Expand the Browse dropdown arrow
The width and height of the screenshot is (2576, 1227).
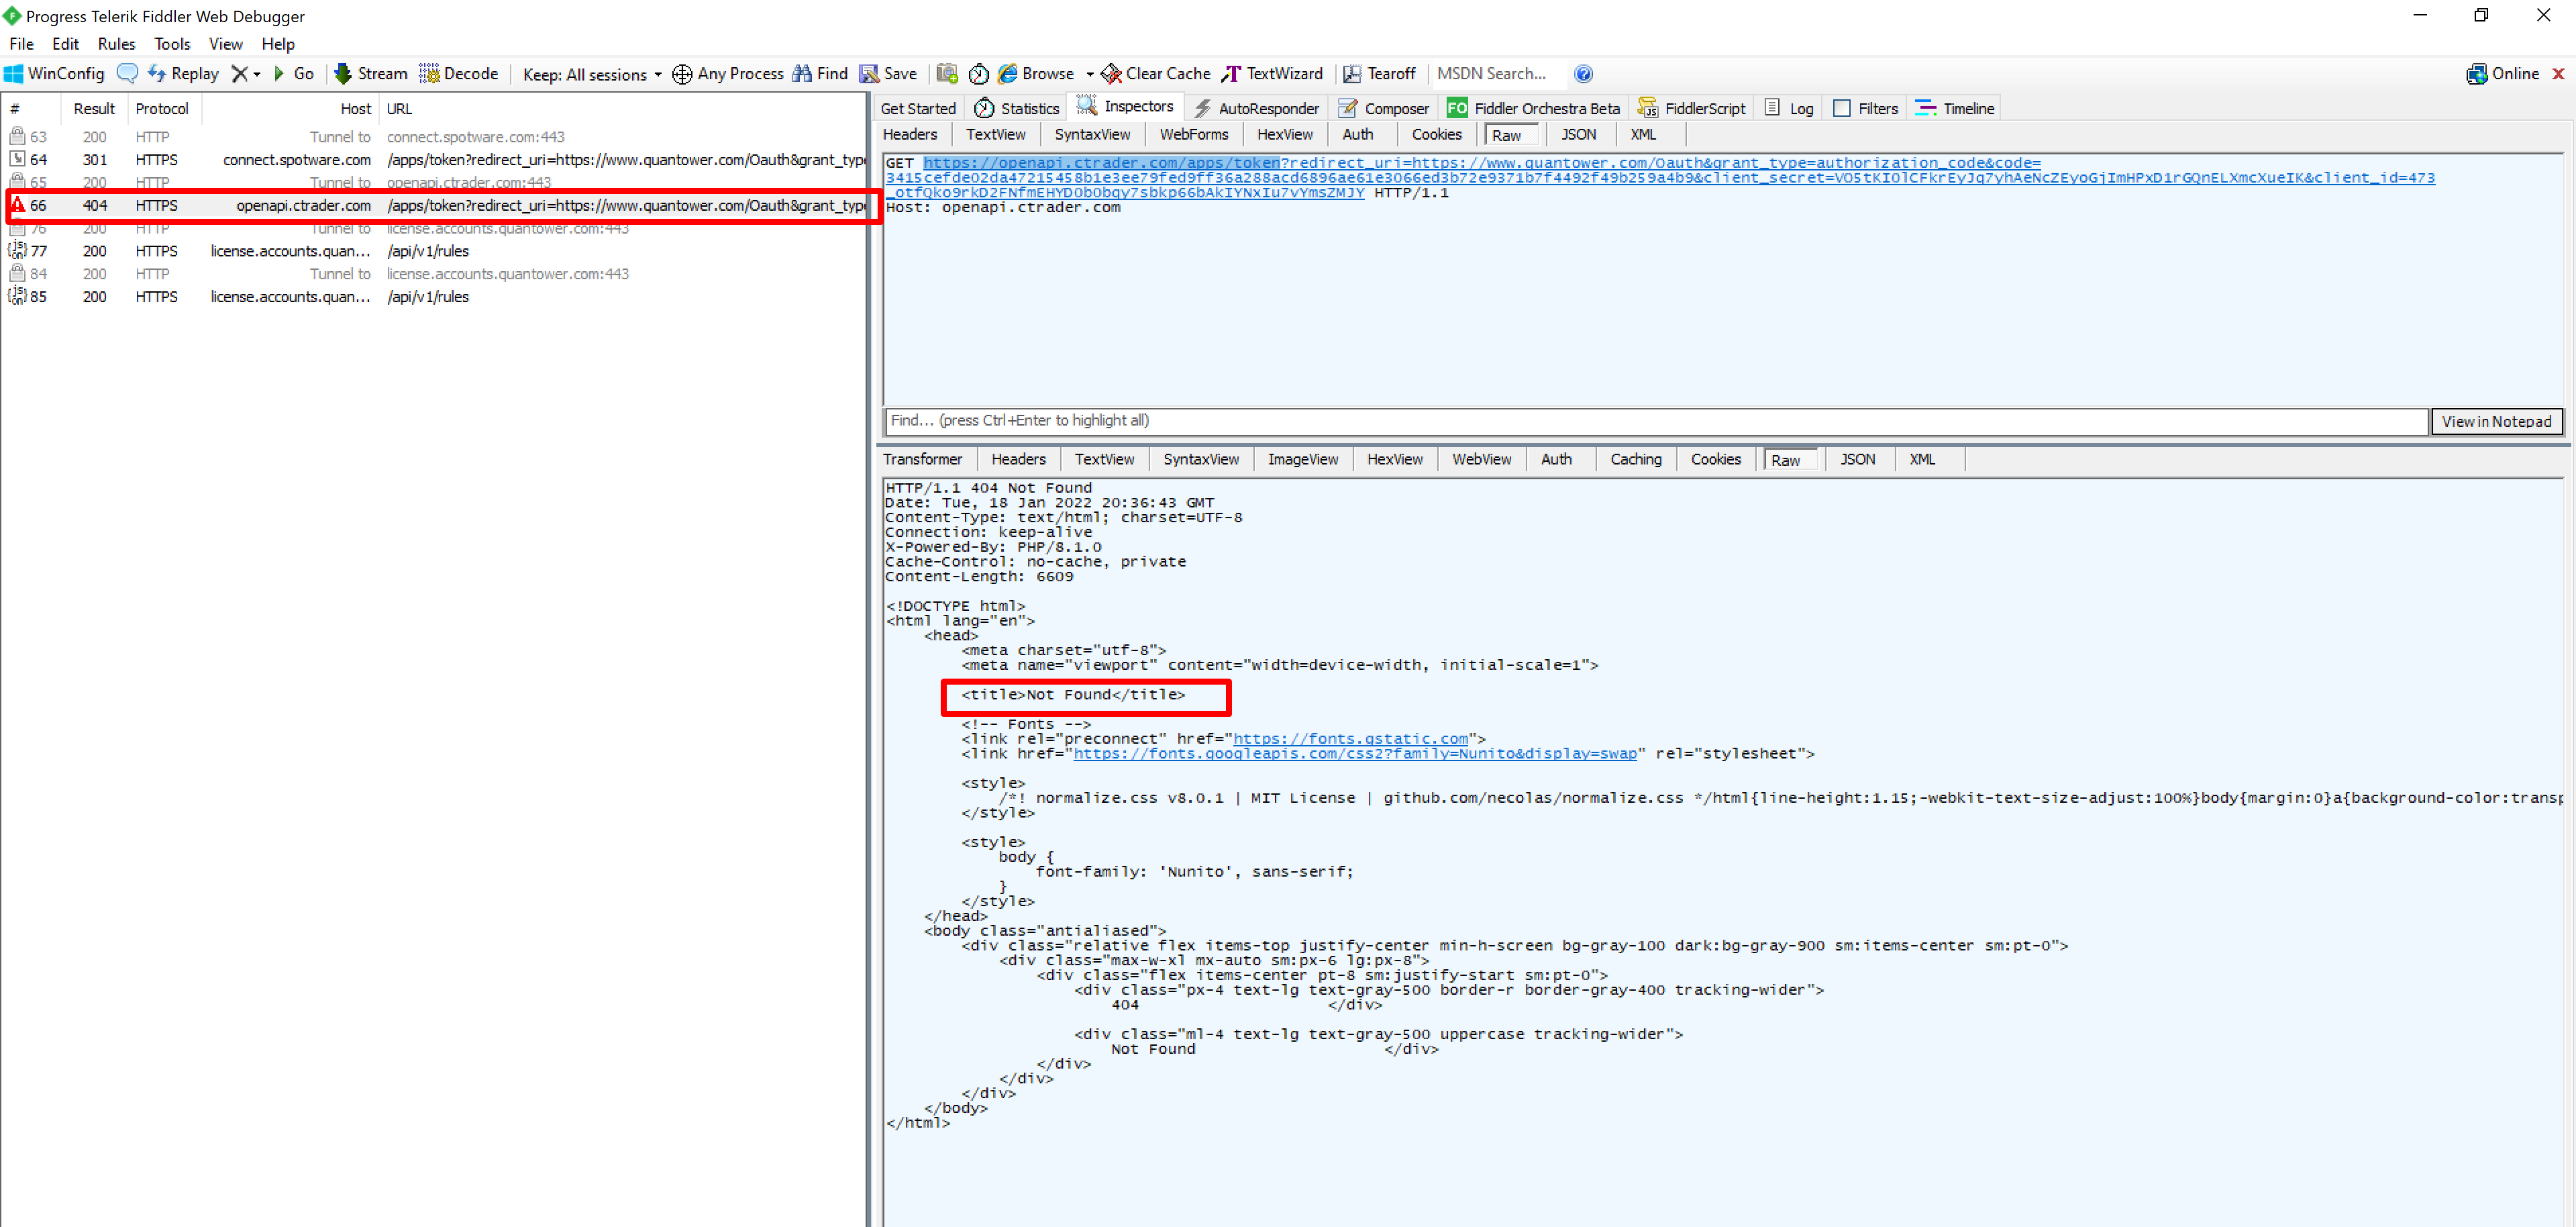1089,75
